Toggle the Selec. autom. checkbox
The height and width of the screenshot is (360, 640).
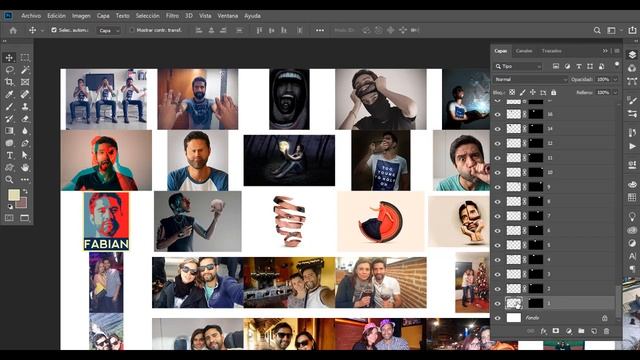54,30
